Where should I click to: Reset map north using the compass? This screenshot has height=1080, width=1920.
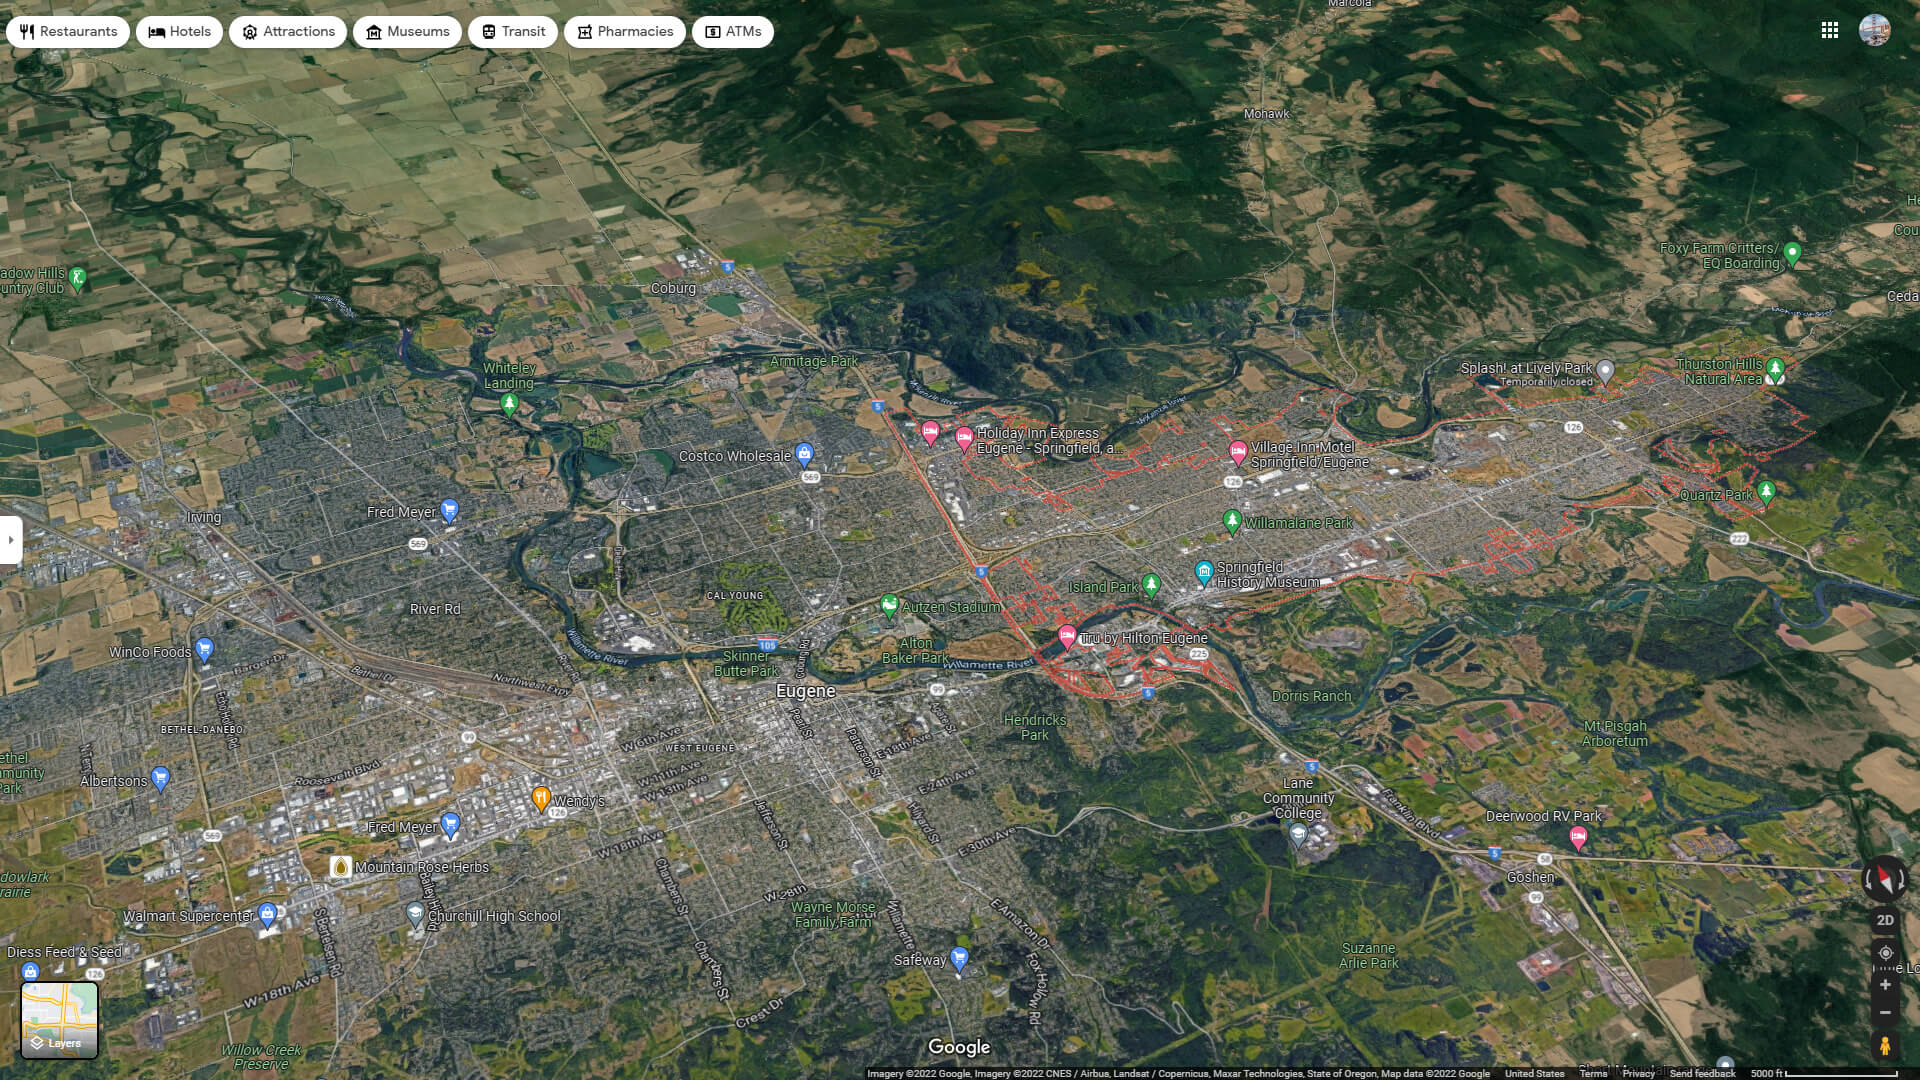[1885, 880]
